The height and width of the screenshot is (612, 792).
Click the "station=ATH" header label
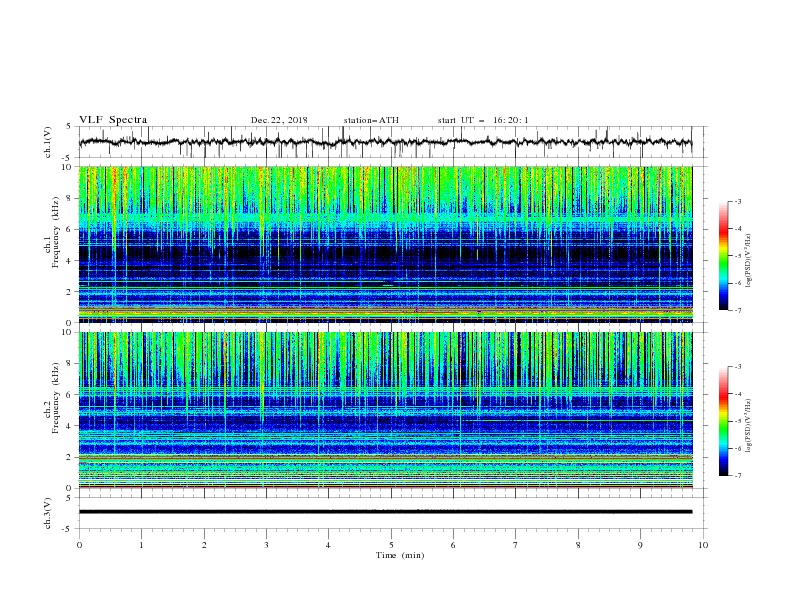click(371, 120)
